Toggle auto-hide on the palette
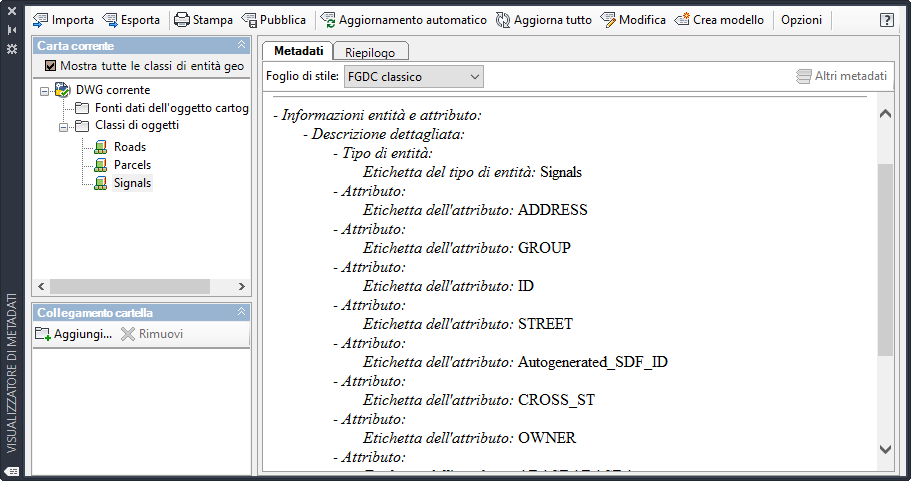 click(12, 30)
